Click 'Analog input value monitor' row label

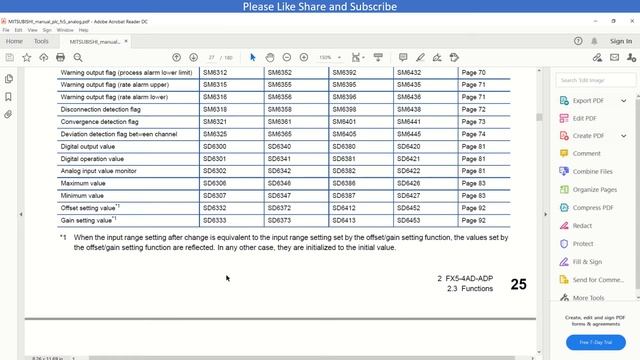[98, 171]
